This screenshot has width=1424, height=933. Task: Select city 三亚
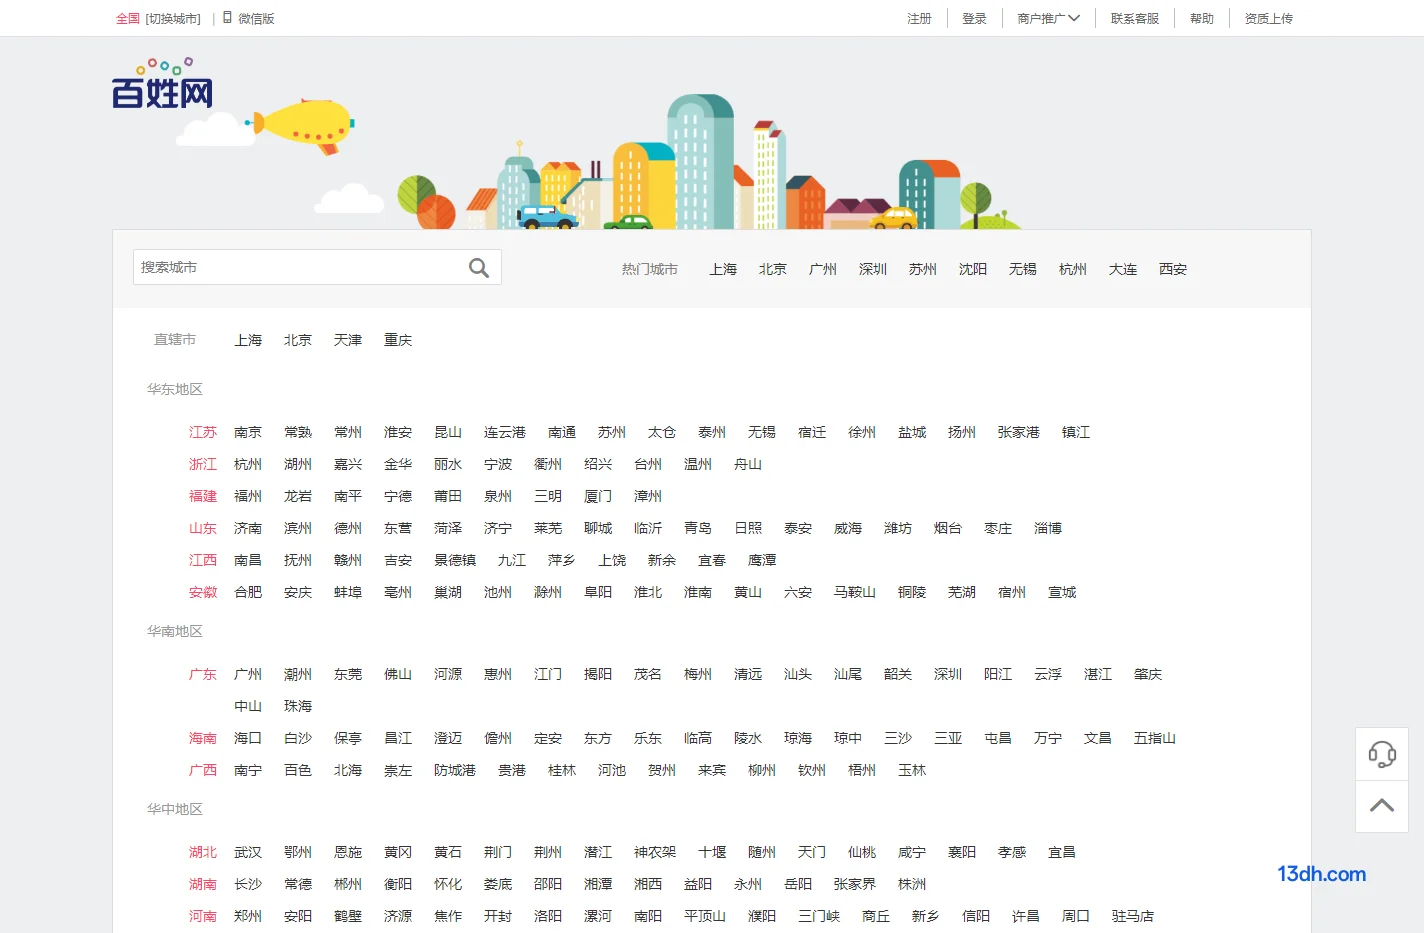[x=948, y=738]
